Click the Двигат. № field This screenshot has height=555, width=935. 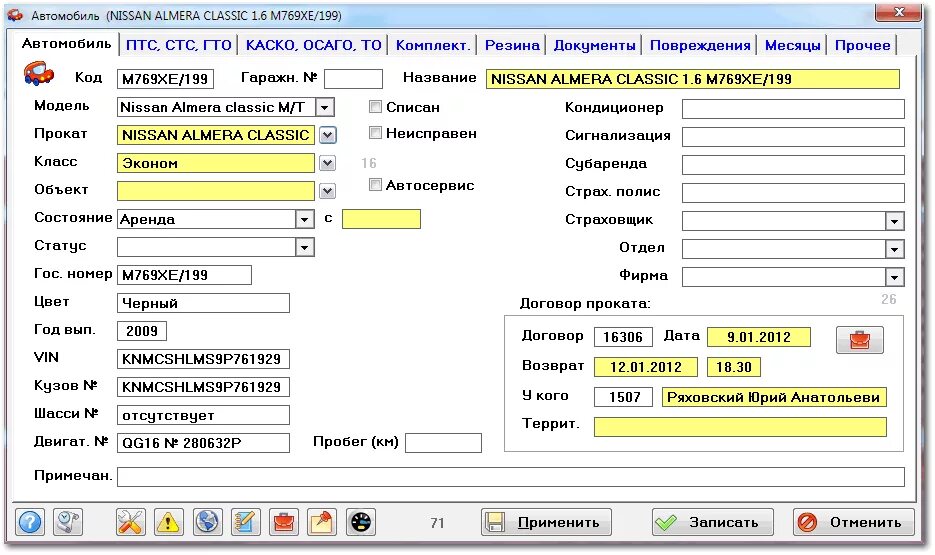point(203,443)
